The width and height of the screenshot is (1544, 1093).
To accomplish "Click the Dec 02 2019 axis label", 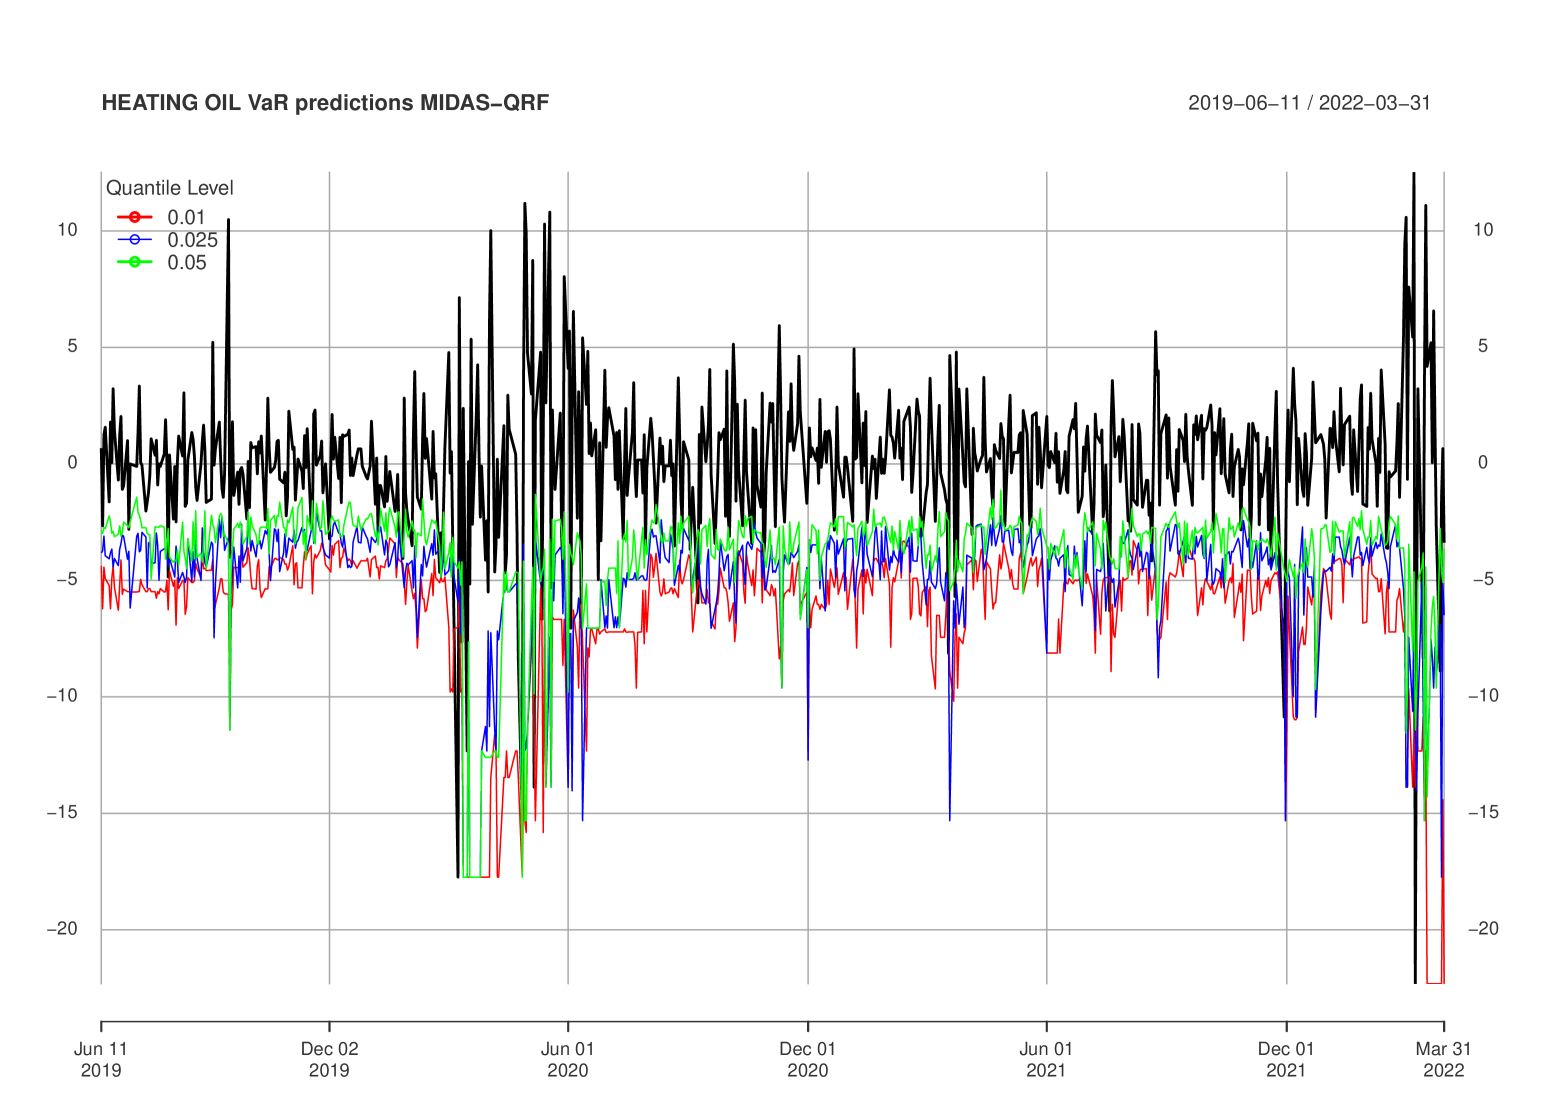I will (x=329, y=1059).
